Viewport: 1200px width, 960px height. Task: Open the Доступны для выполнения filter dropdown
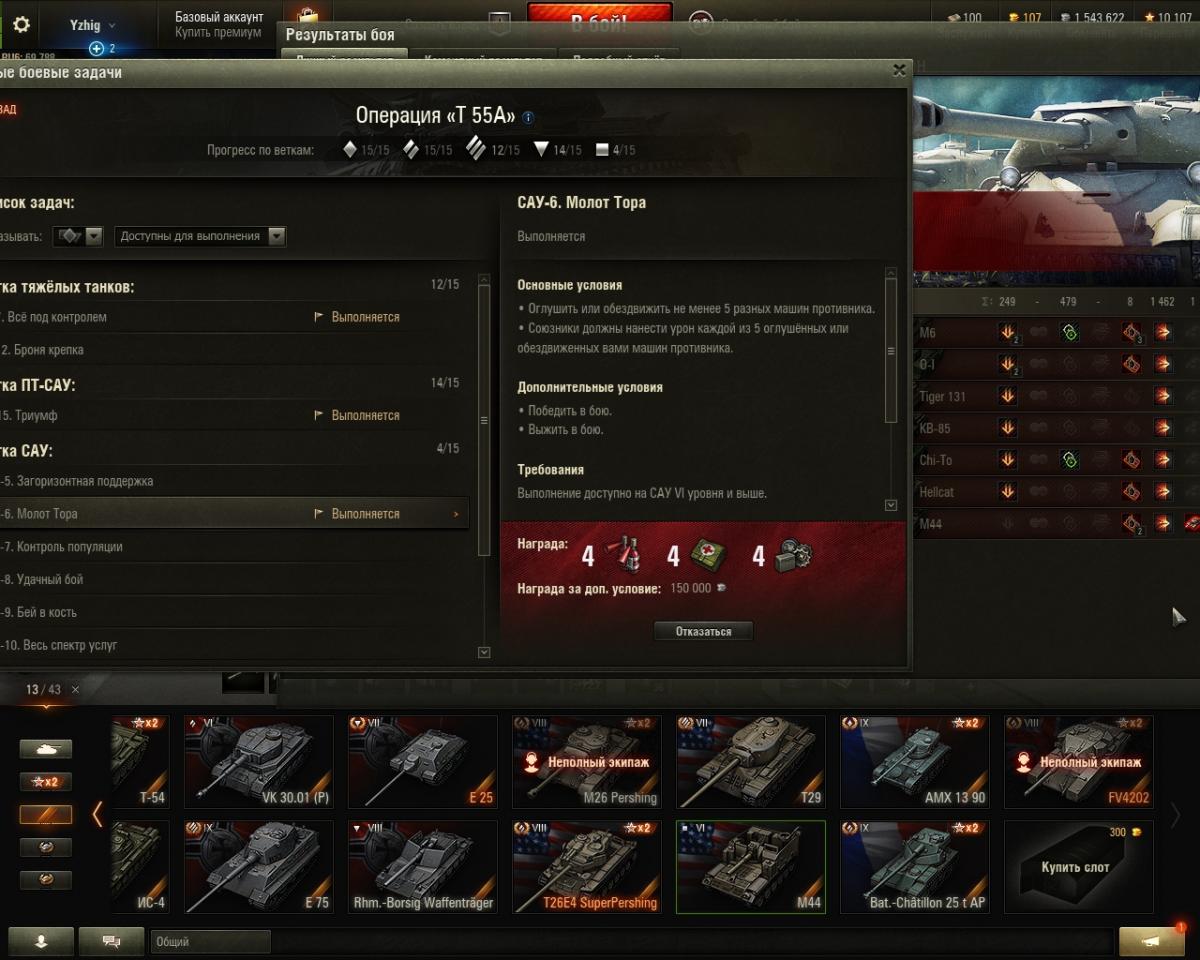coord(201,237)
